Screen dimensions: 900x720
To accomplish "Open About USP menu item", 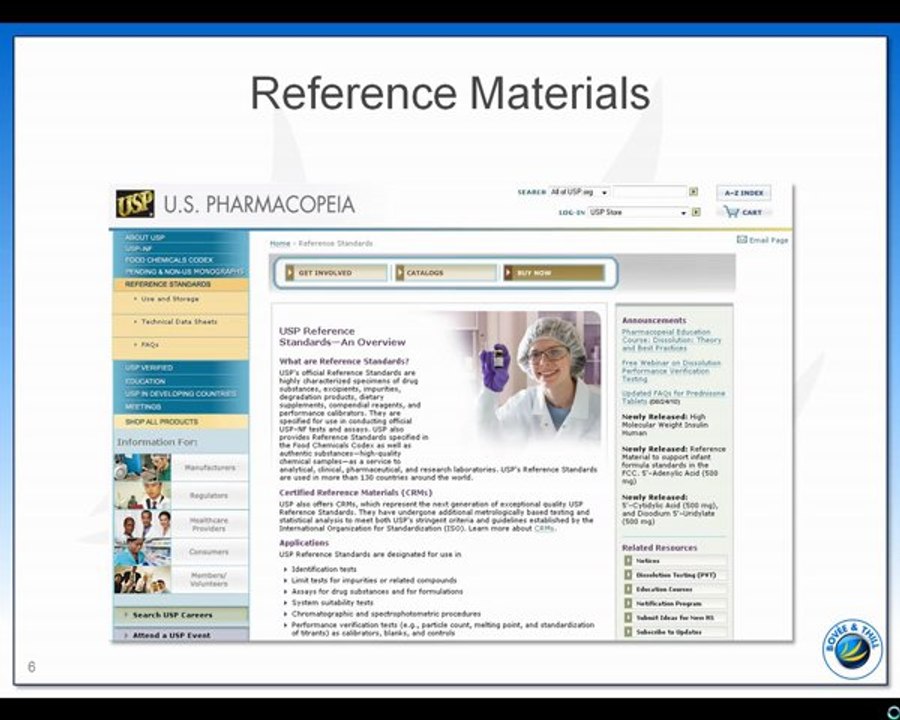I will 181,237.
